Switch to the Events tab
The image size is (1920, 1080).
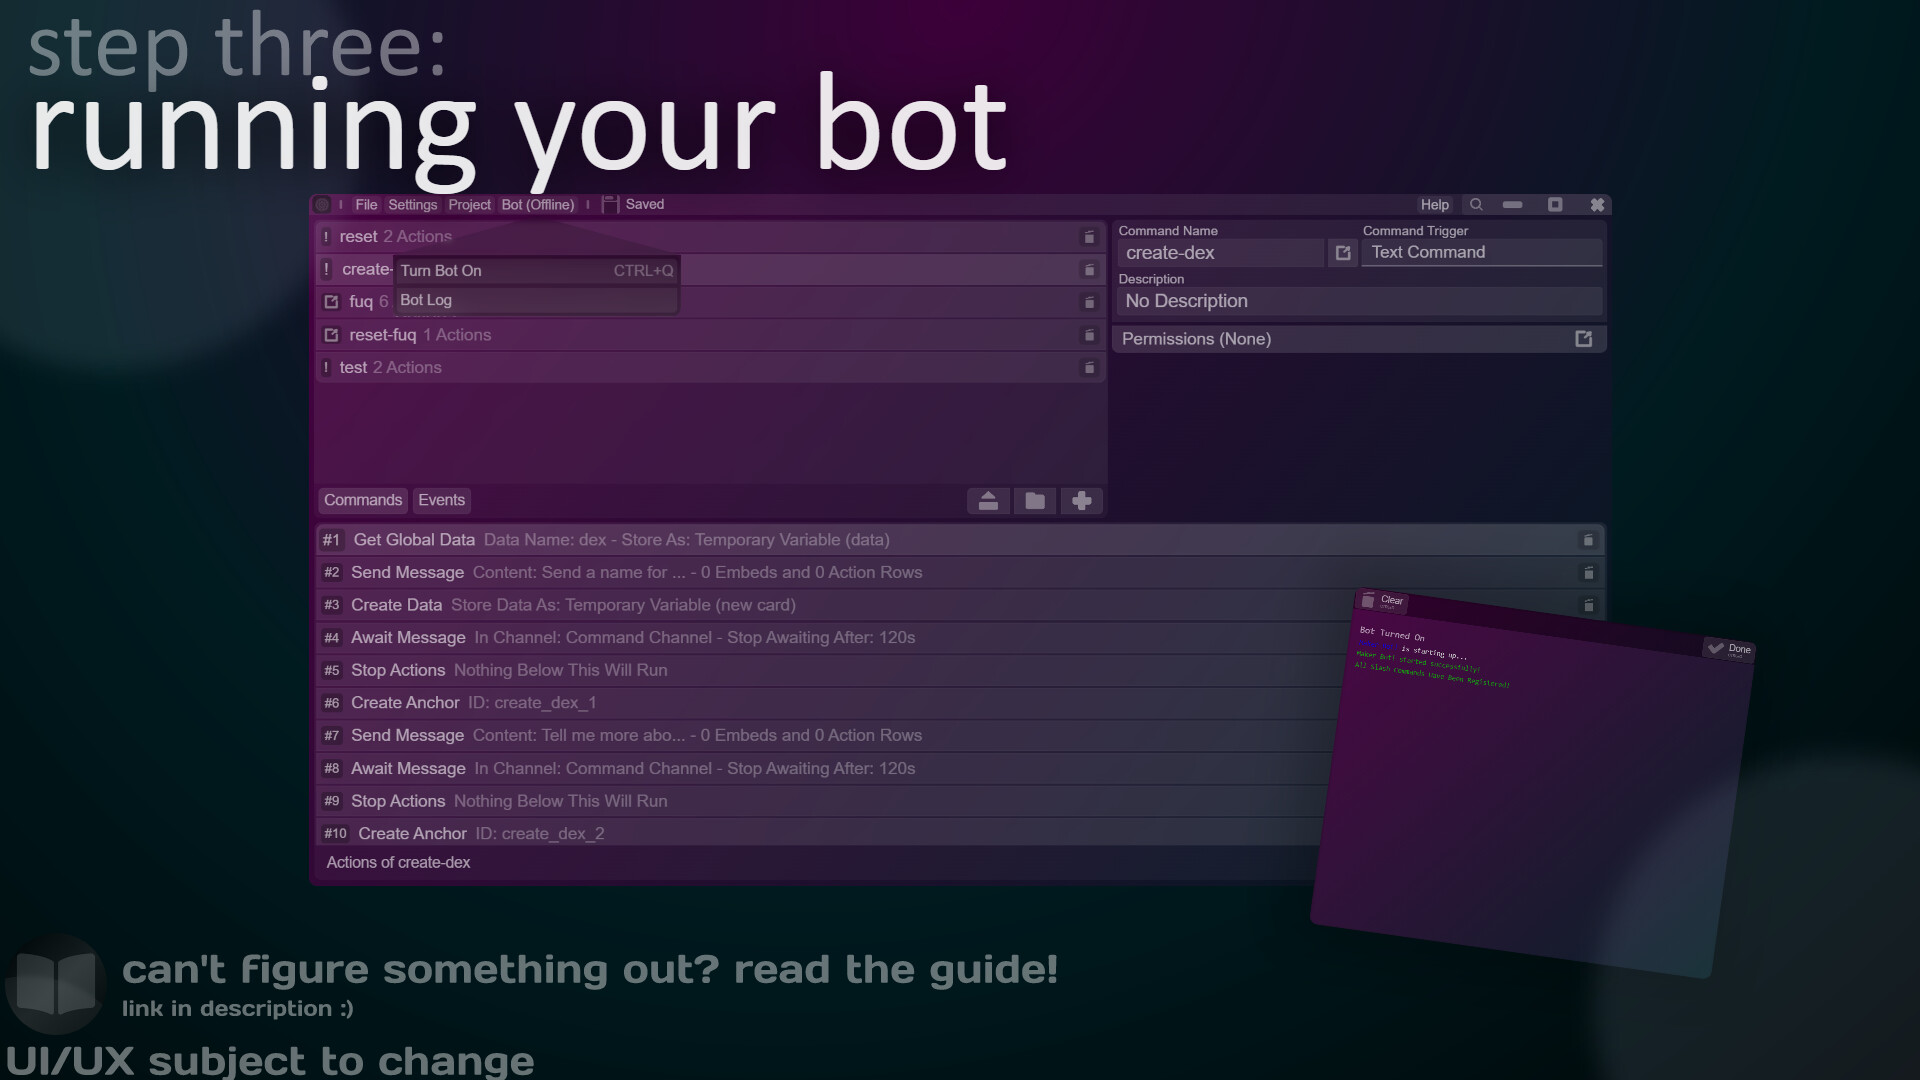[441, 500]
